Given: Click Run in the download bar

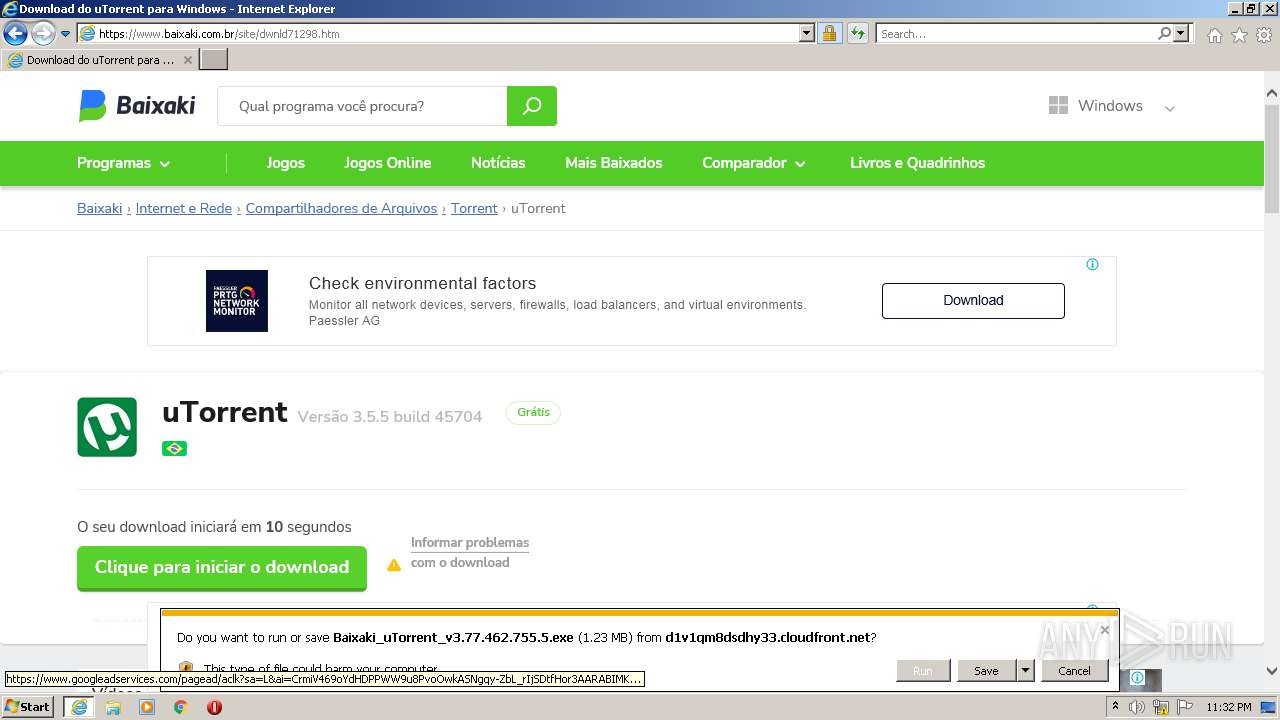Looking at the screenshot, I should pyautogui.click(x=922, y=671).
